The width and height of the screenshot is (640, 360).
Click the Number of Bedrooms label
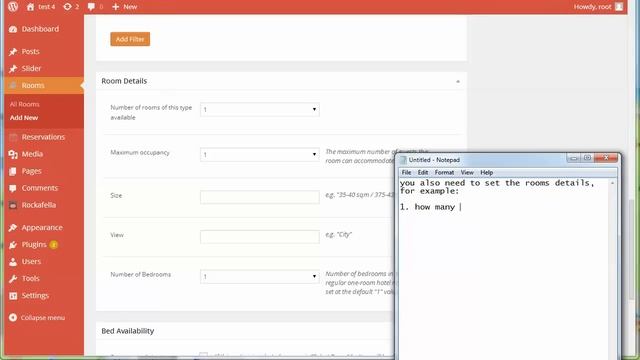pos(140,275)
